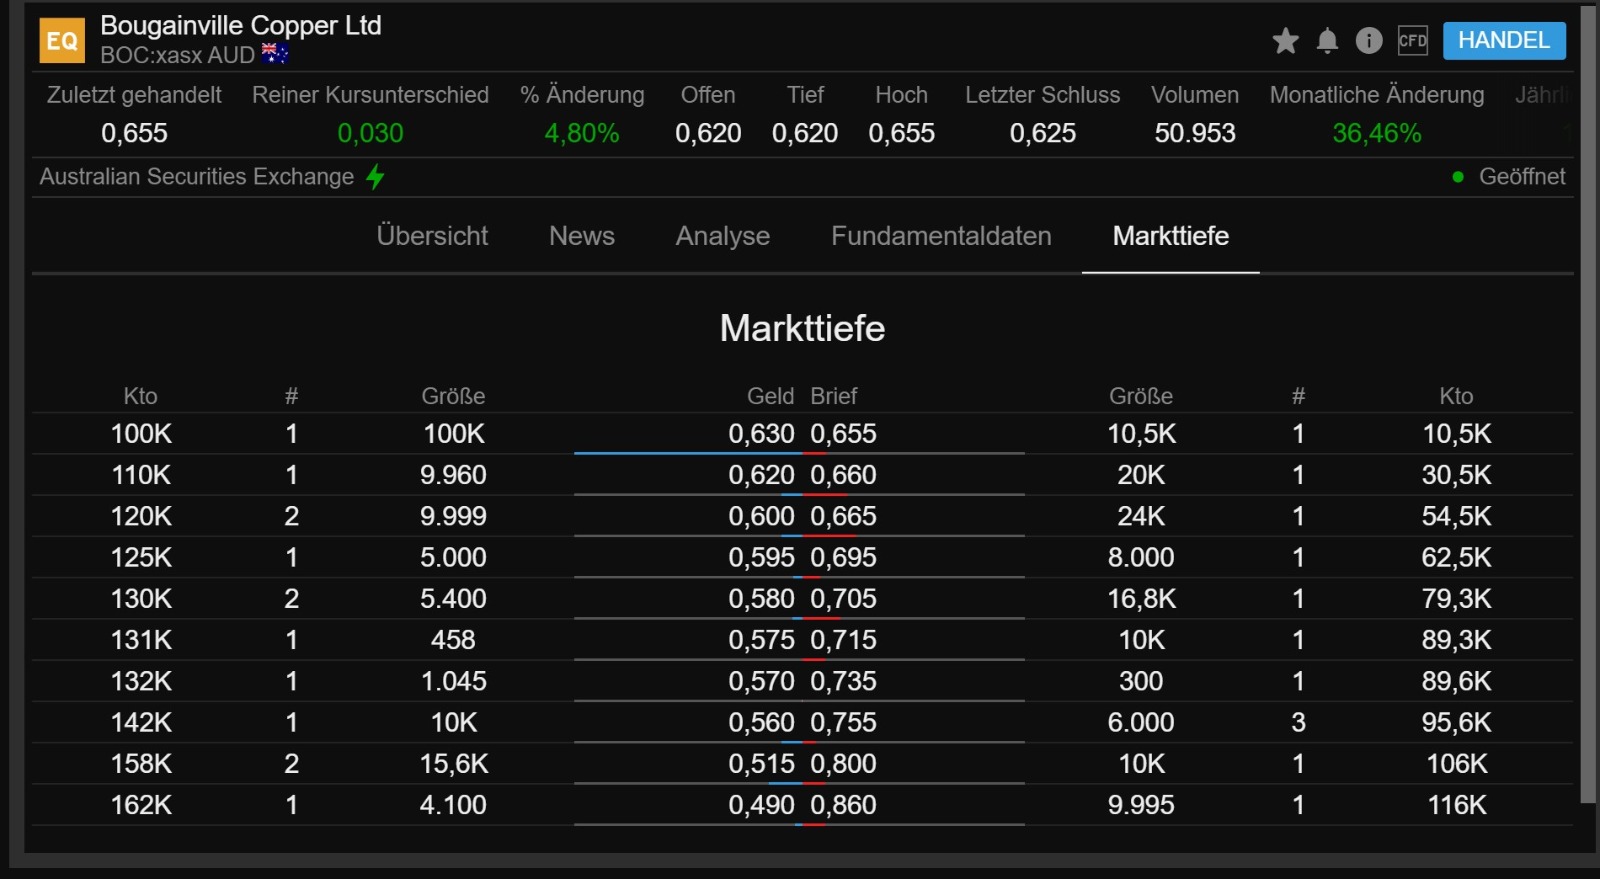Screen dimensions: 1600x879
Task: Select bid price 0,515
Action: click(x=761, y=764)
